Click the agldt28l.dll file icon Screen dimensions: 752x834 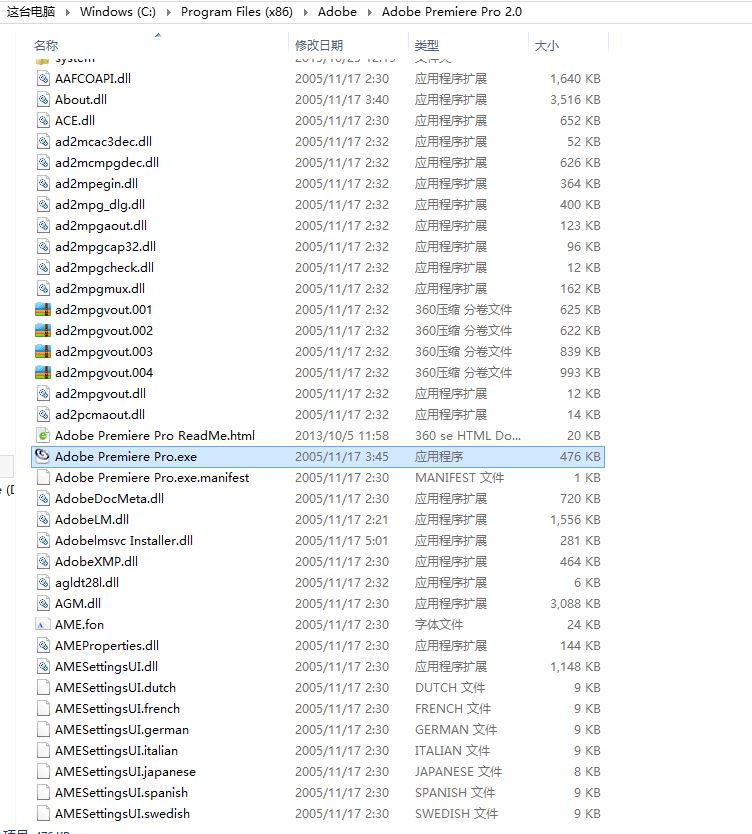[x=43, y=582]
